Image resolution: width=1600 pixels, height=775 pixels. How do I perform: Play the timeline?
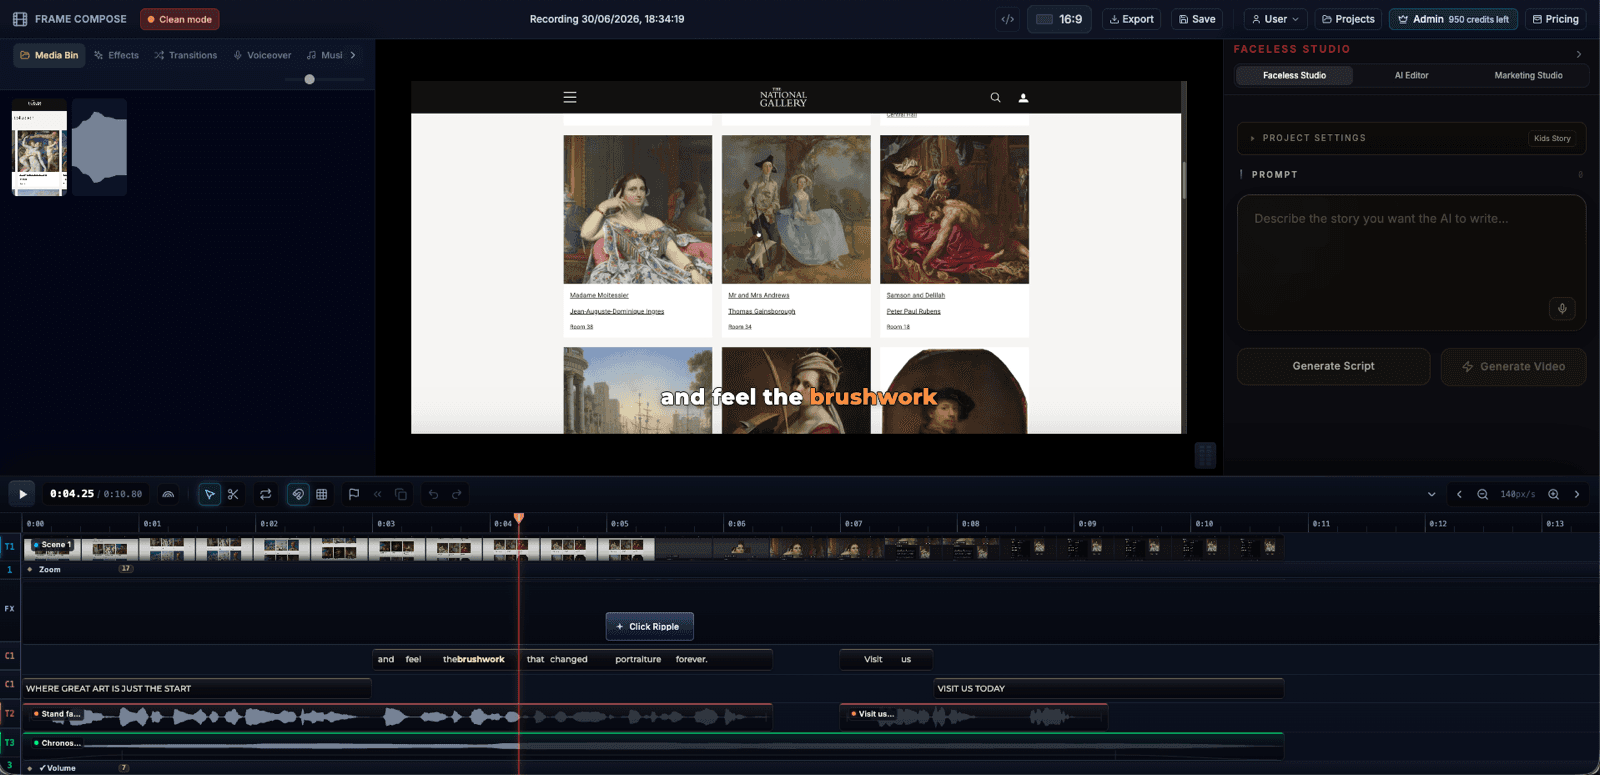(x=22, y=494)
